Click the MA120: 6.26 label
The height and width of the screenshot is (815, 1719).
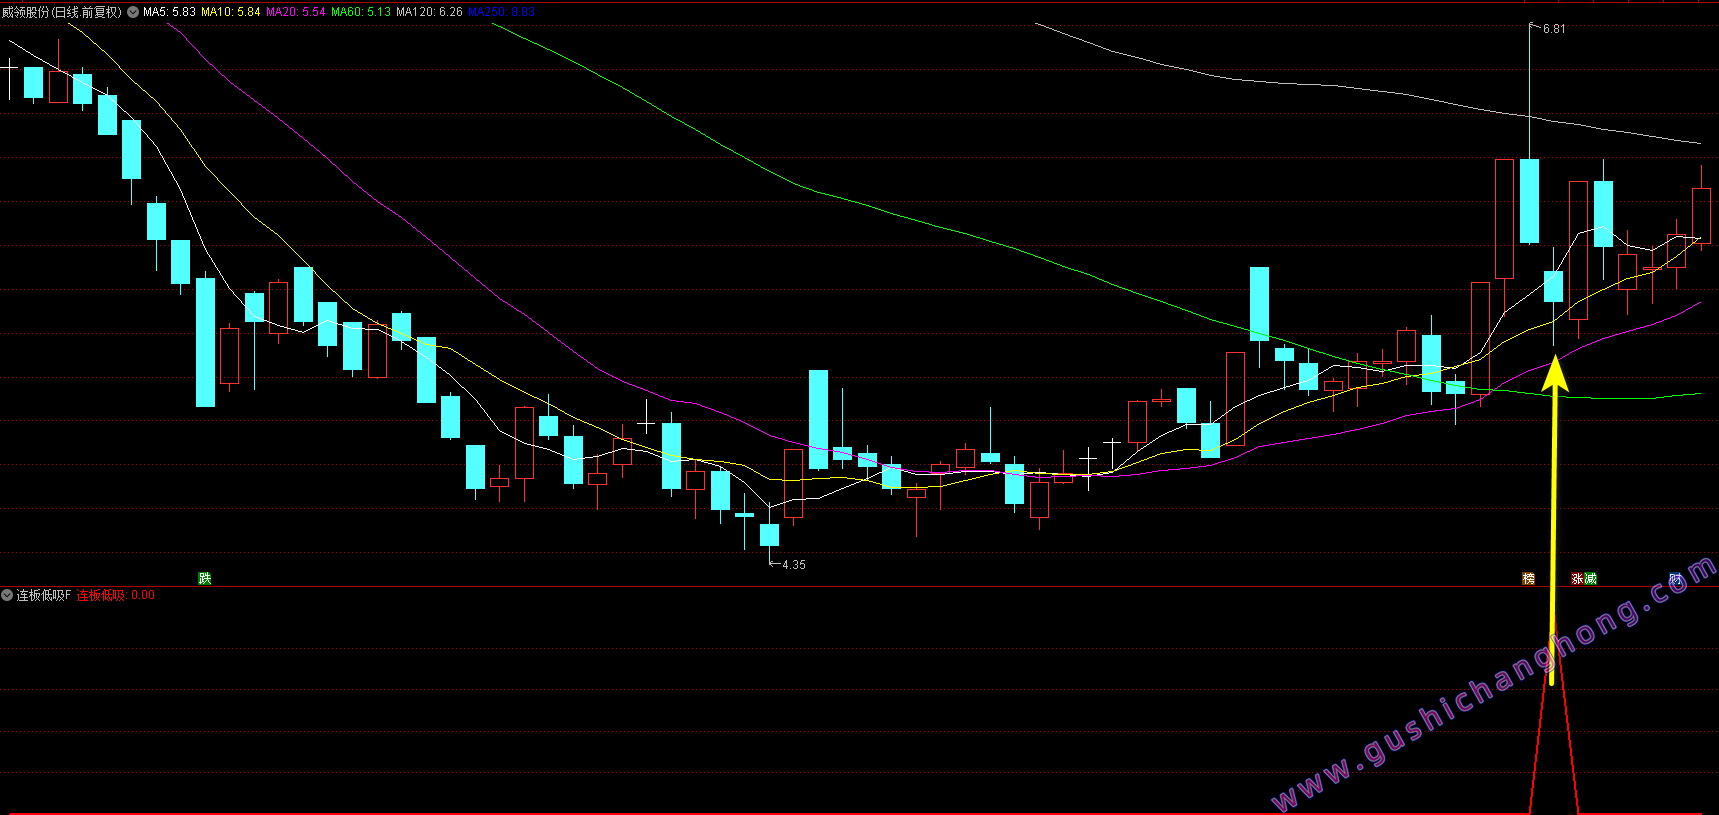(429, 12)
